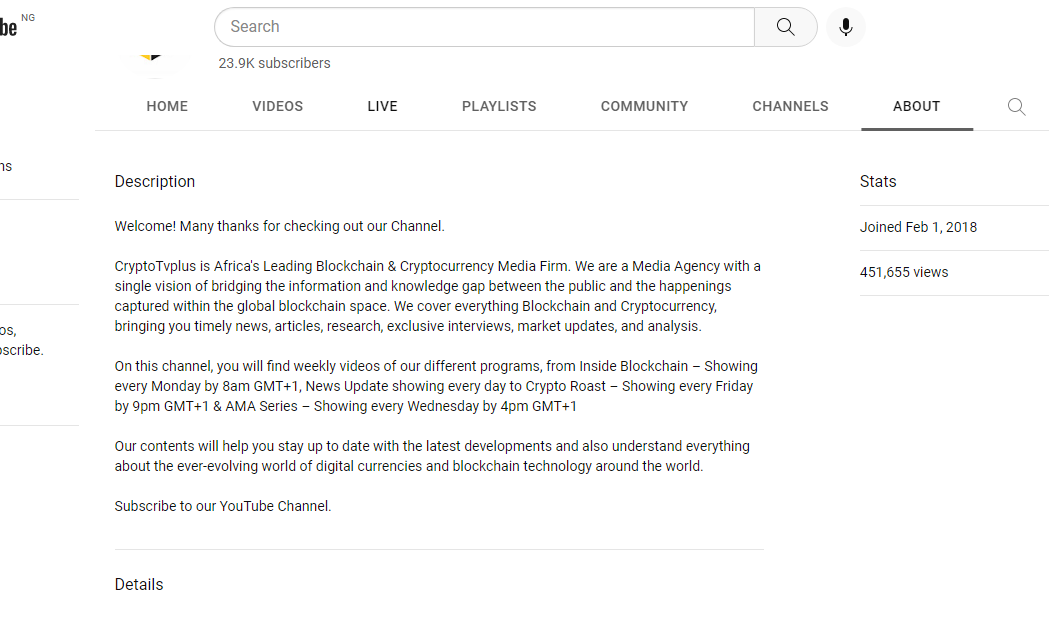Open the channel search magnifier icon
Image resolution: width=1049 pixels, height=622 pixels.
click(x=1016, y=106)
